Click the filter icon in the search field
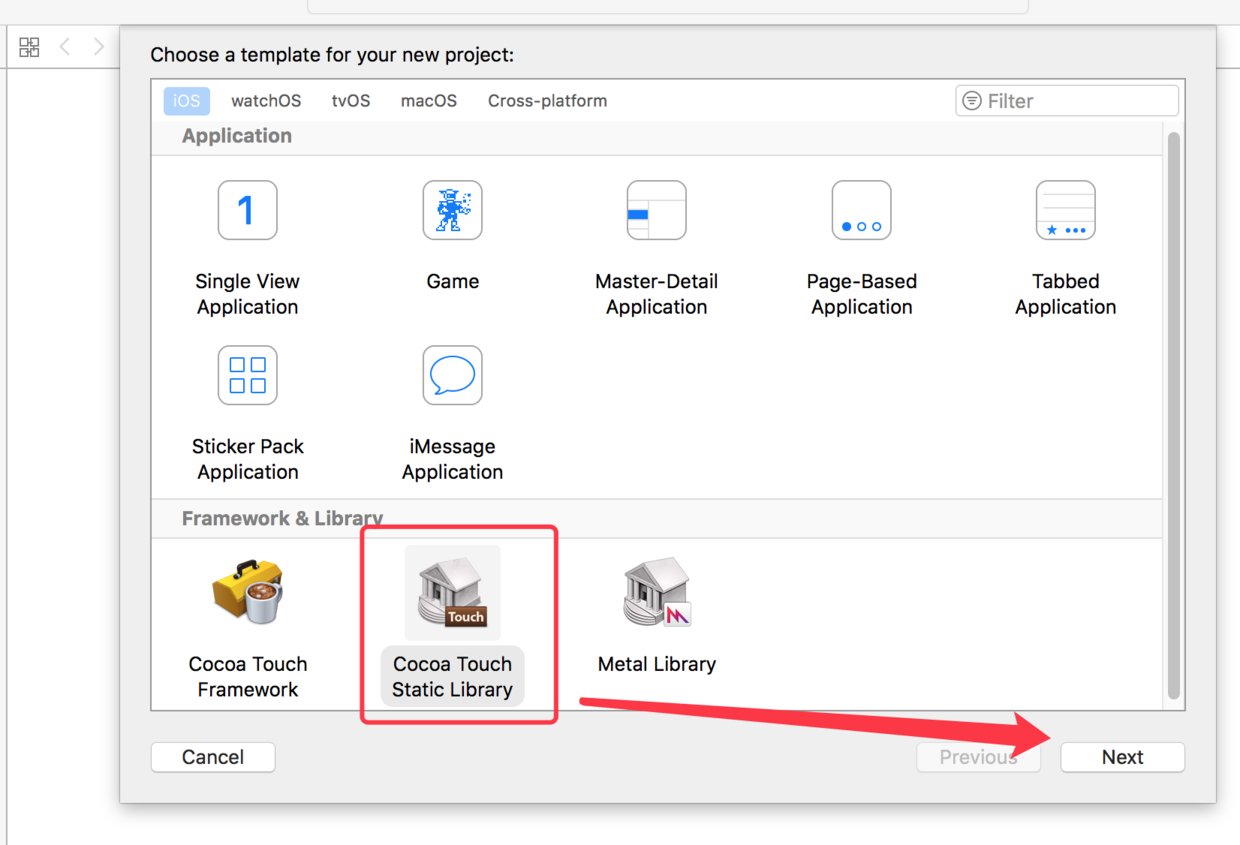 [x=971, y=101]
